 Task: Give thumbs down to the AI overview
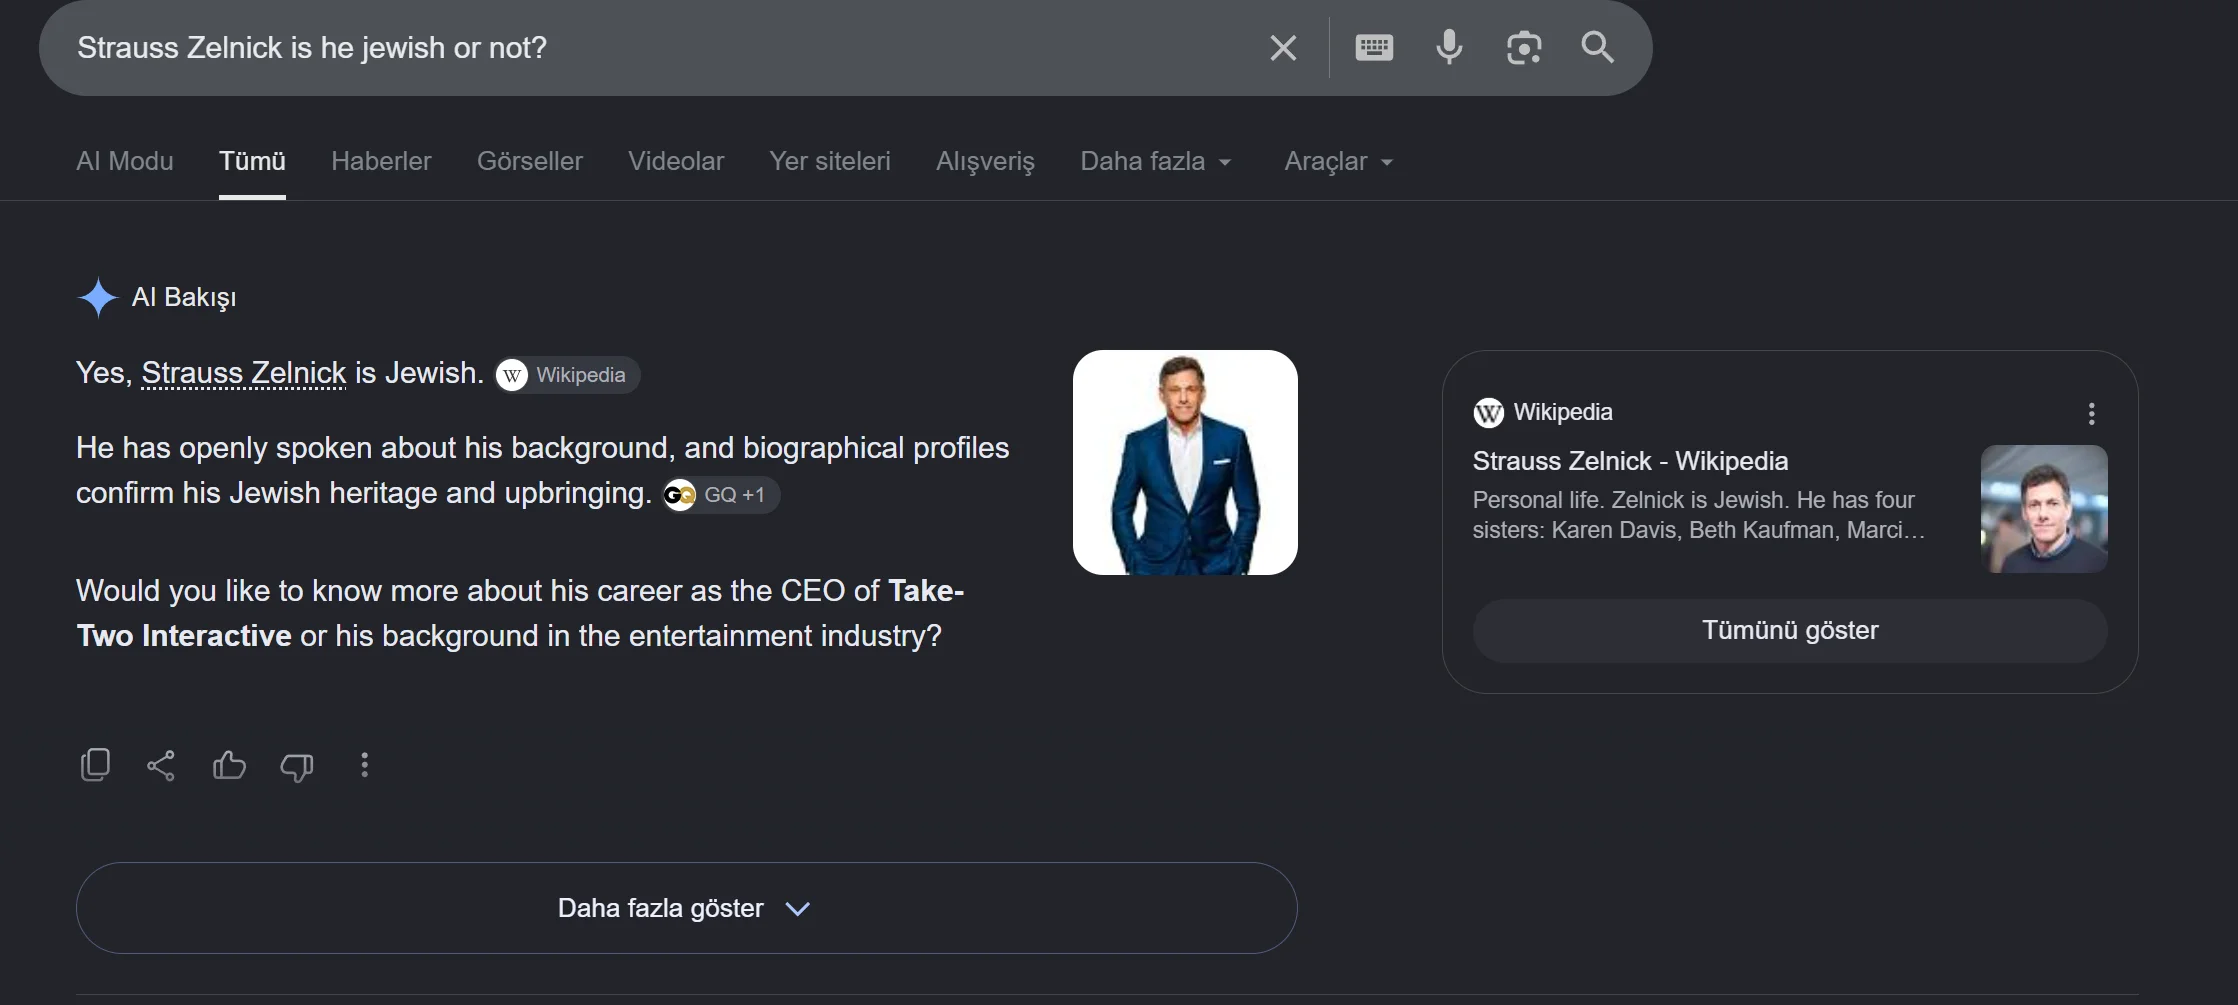pos(297,766)
